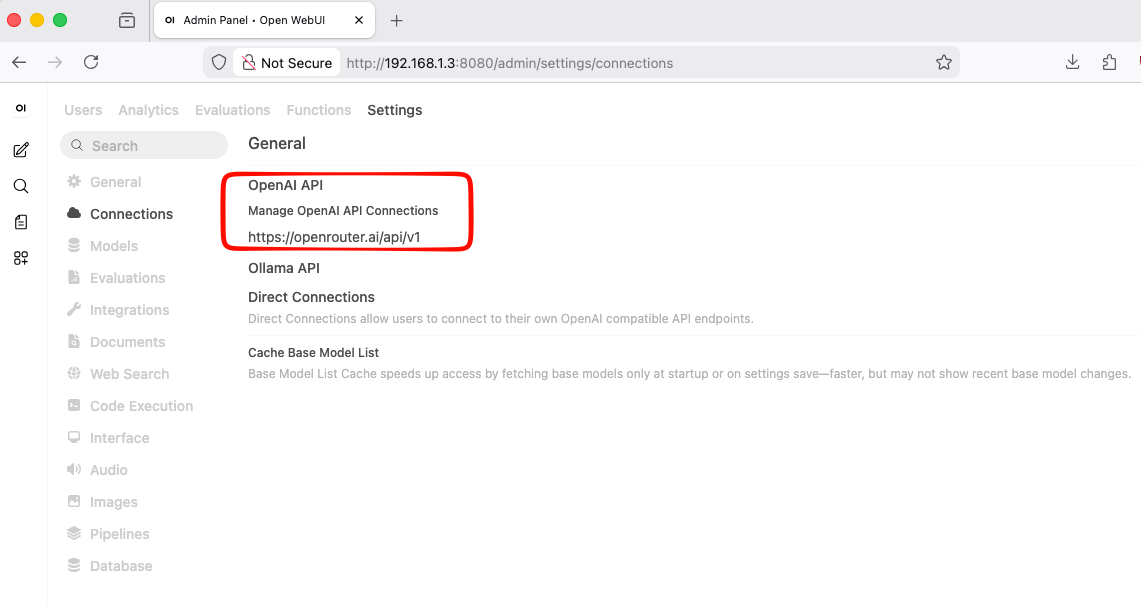Click the Code Execution terminal icon
The width and height of the screenshot is (1141, 605).
pos(73,406)
